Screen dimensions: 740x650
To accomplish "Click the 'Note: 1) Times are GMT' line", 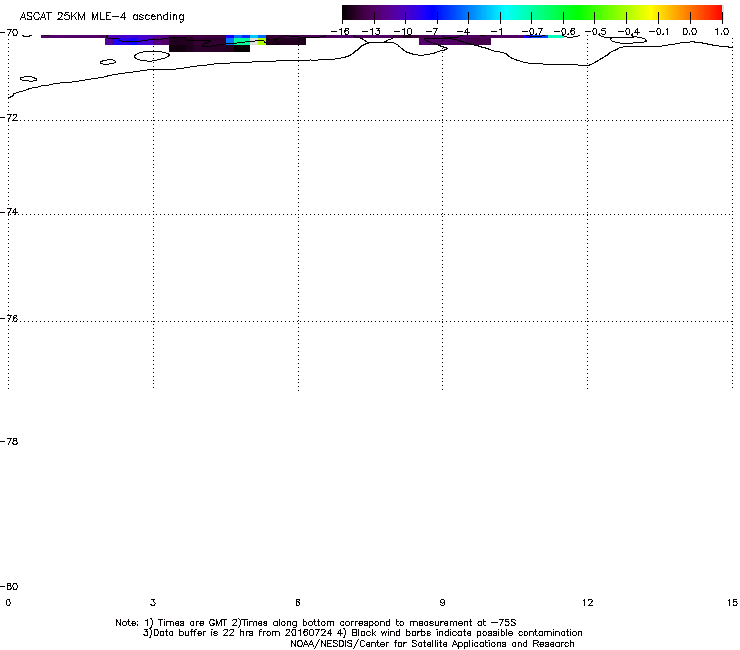I will 315,623.
